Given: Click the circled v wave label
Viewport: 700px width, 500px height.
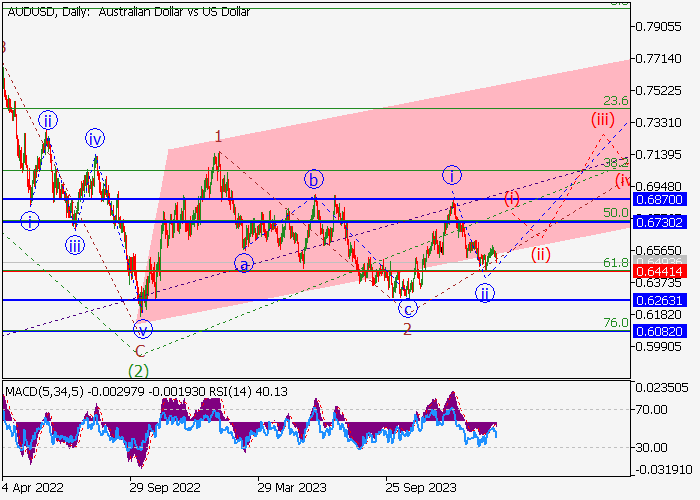Looking at the screenshot, I should coord(143,330).
